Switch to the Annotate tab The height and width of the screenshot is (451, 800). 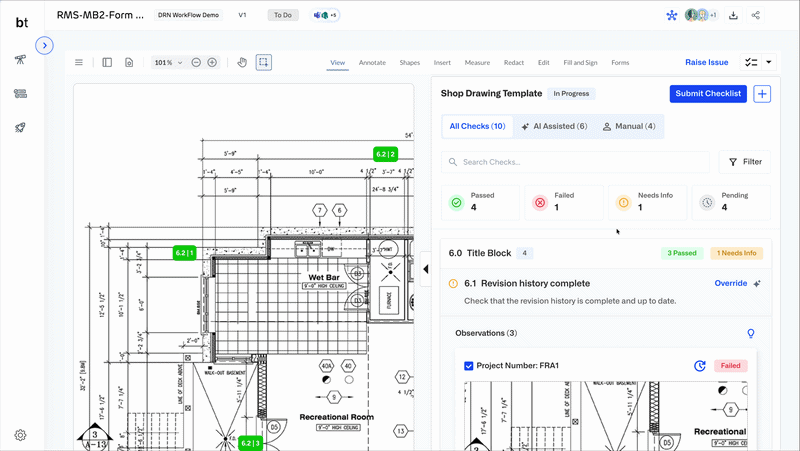[372, 63]
